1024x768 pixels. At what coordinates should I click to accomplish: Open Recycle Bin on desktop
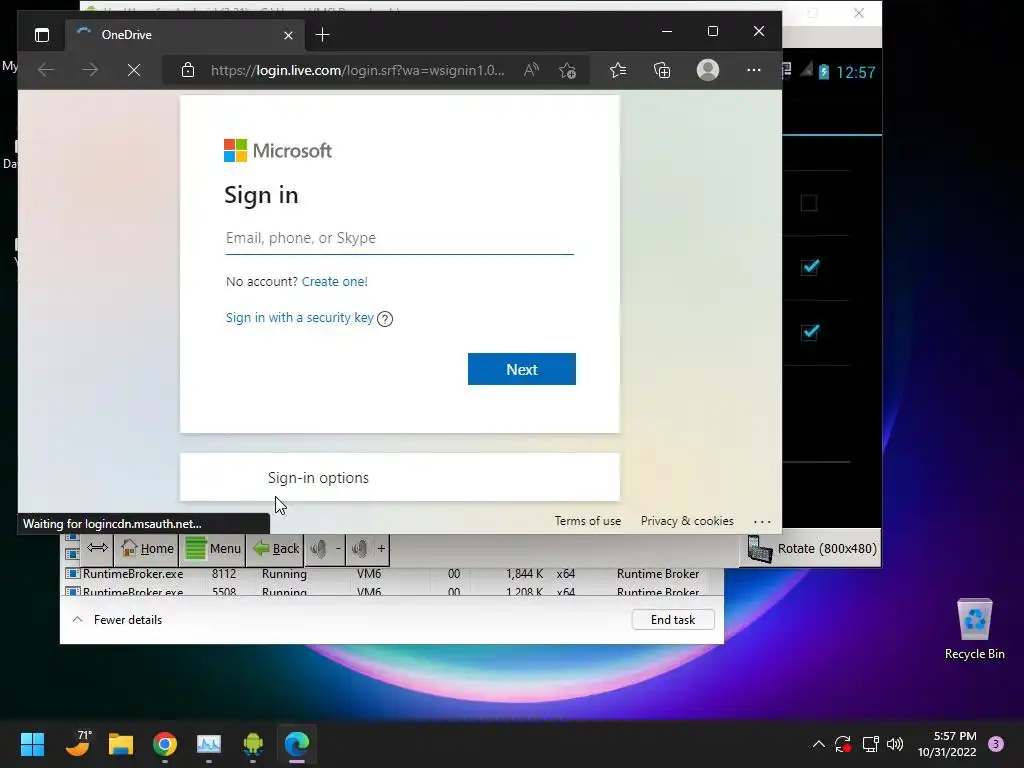pos(974,629)
